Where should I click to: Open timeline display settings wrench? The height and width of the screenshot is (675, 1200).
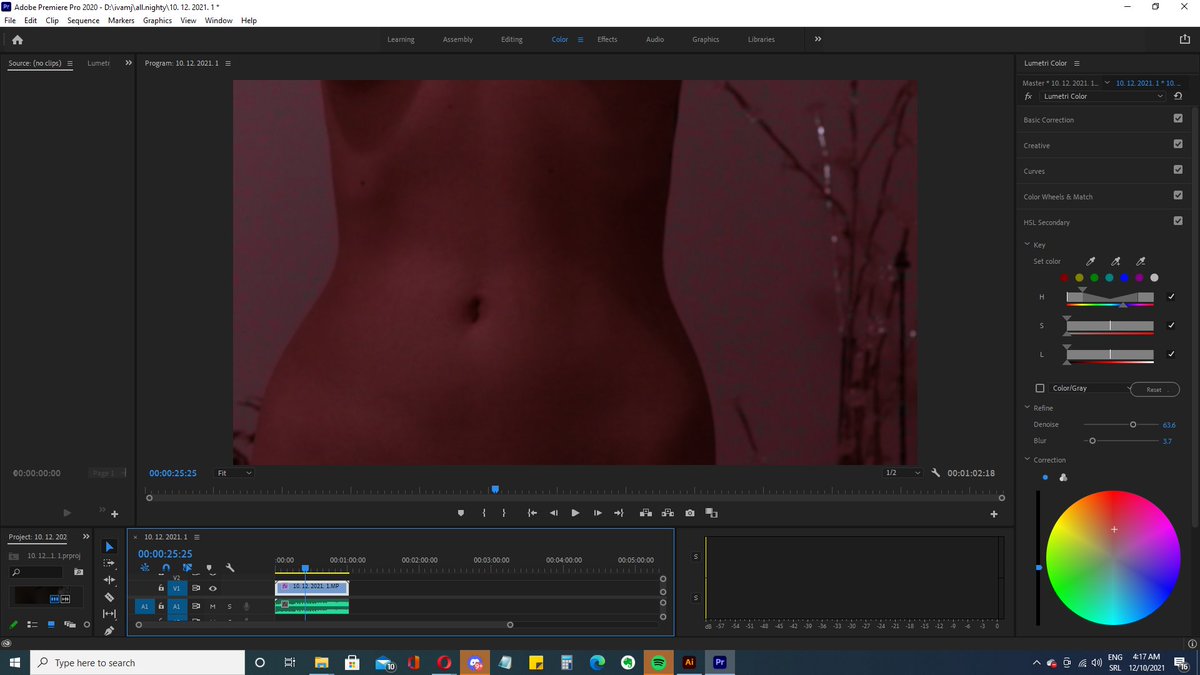pyautogui.click(x=229, y=568)
